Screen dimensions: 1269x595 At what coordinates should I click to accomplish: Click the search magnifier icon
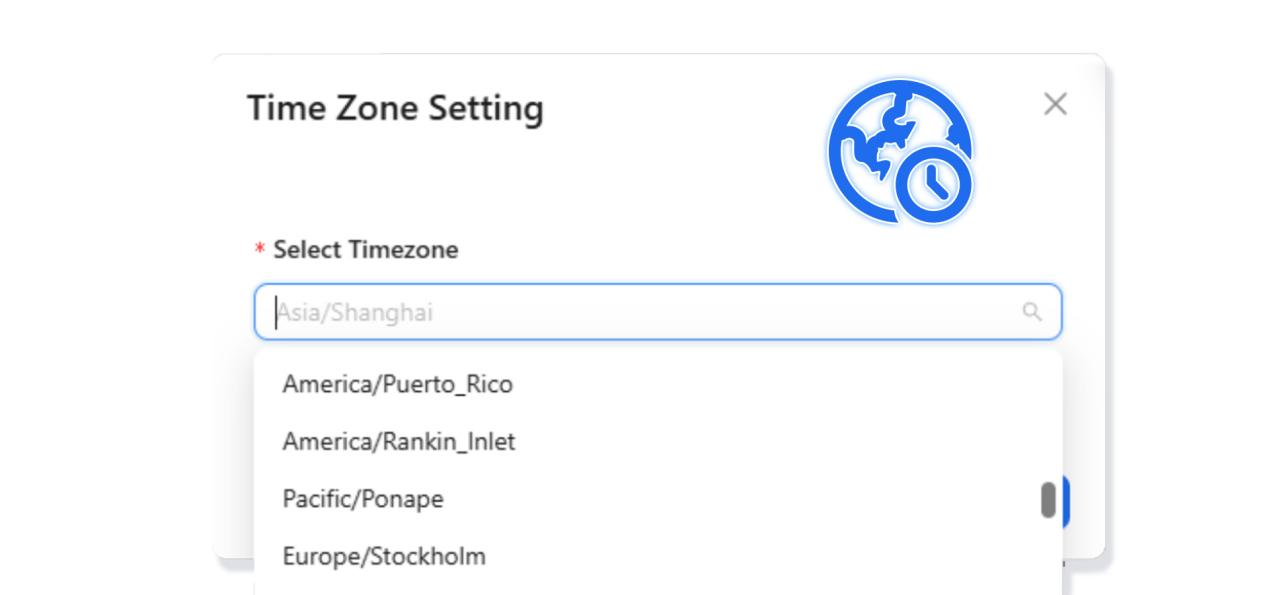tap(1032, 312)
